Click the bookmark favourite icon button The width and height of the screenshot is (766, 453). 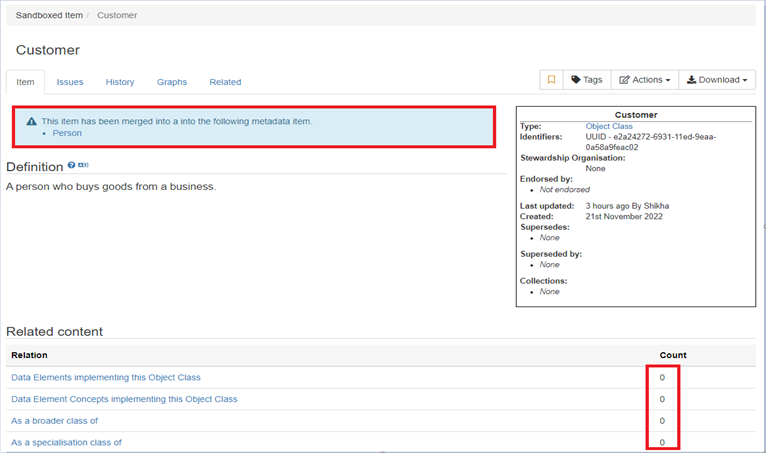click(x=550, y=80)
